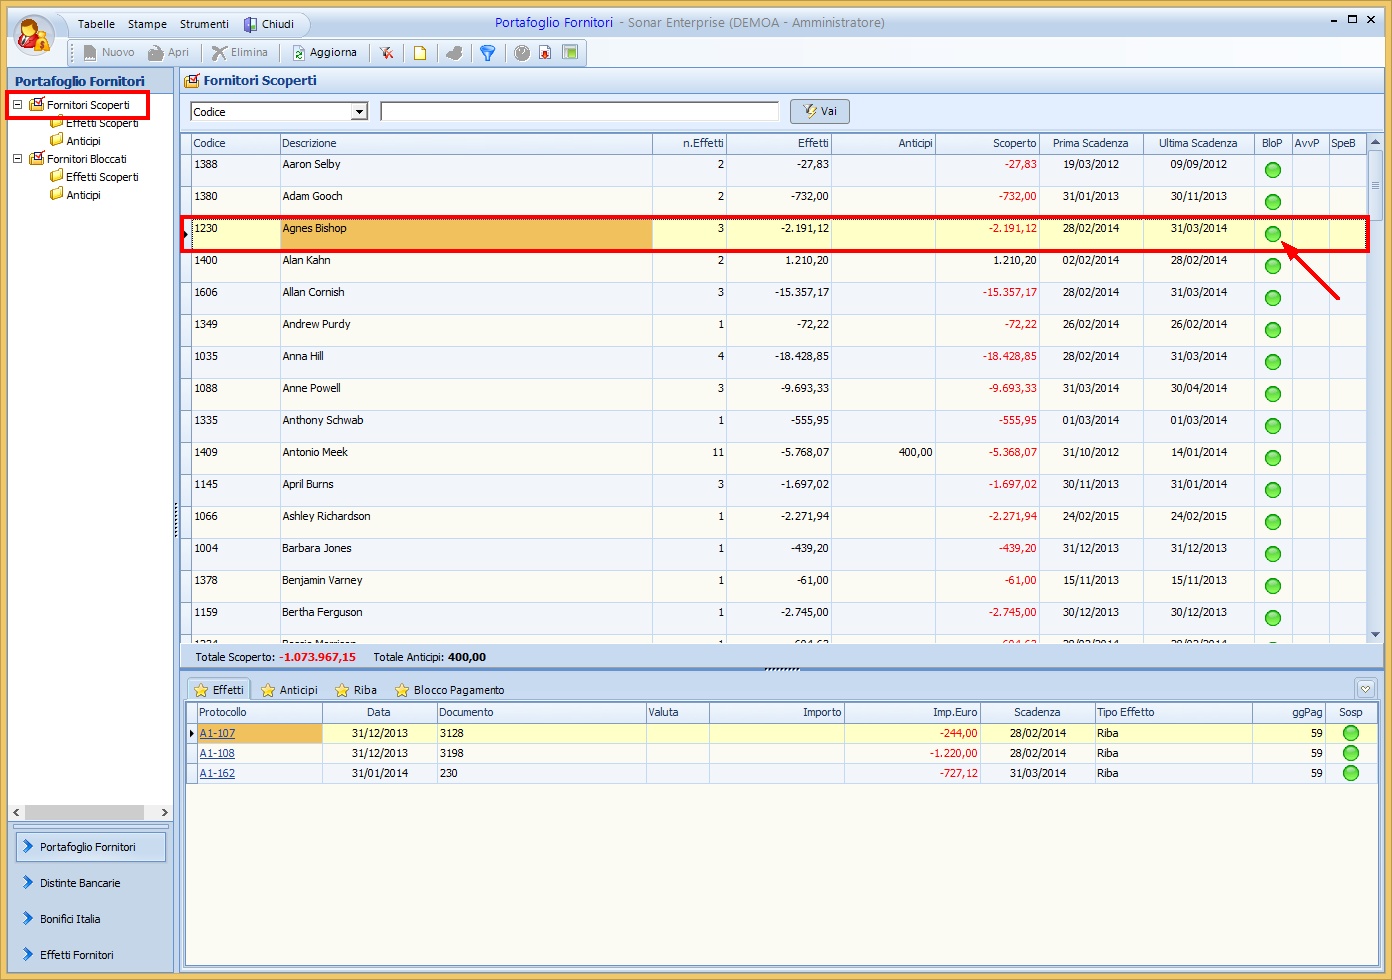The height and width of the screenshot is (980, 1392).
Task: Click green BloP indicator for Alan Kahn
Action: (1273, 266)
